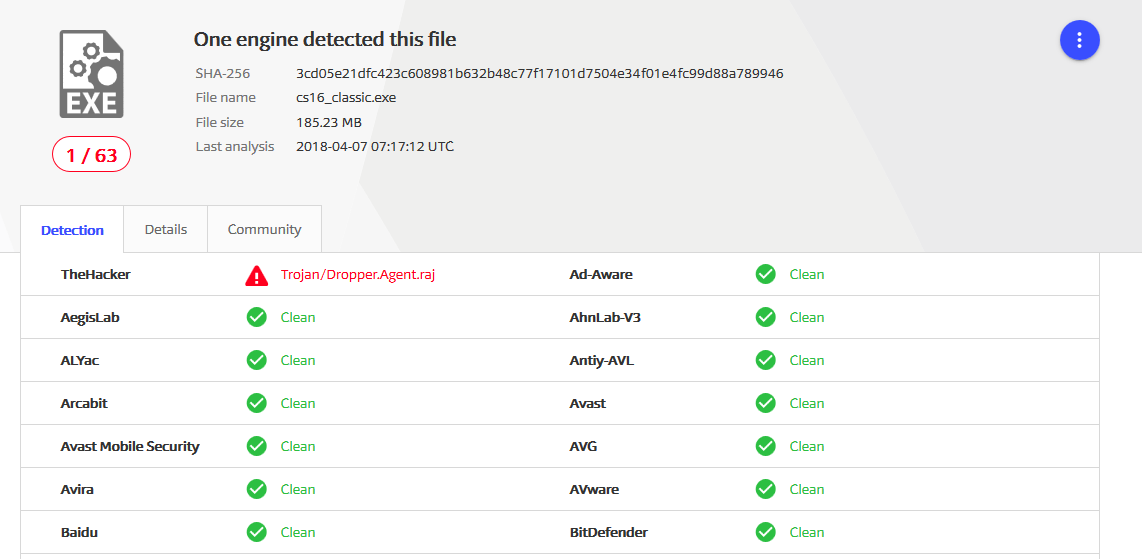Click the EXE file type icon
This screenshot has width=1142, height=559.
point(91,74)
